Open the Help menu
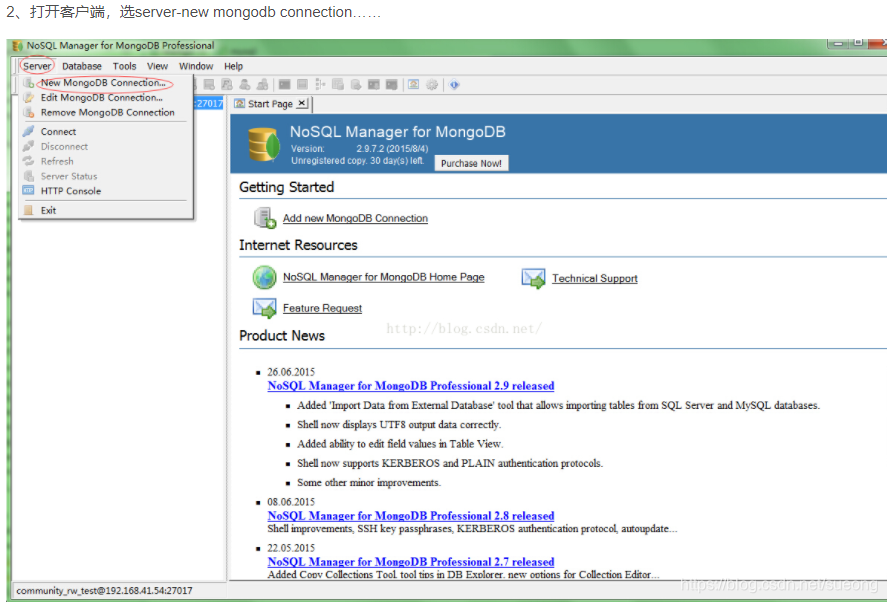887x603 pixels. (x=233, y=66)
